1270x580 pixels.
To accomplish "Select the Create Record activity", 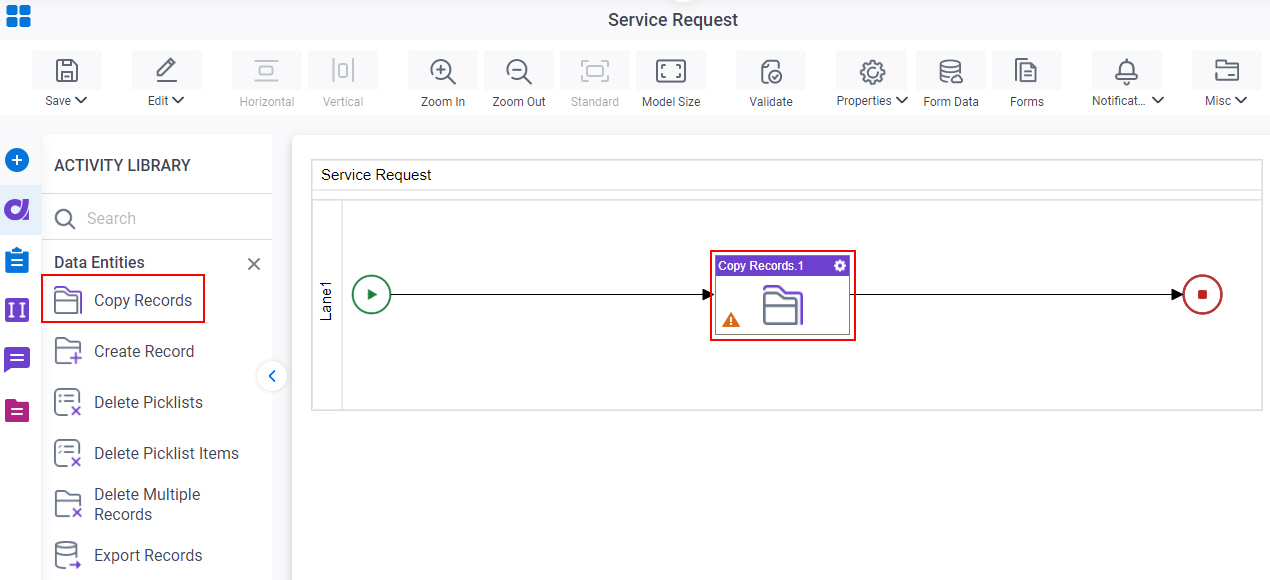I will [x=124, y=351].
